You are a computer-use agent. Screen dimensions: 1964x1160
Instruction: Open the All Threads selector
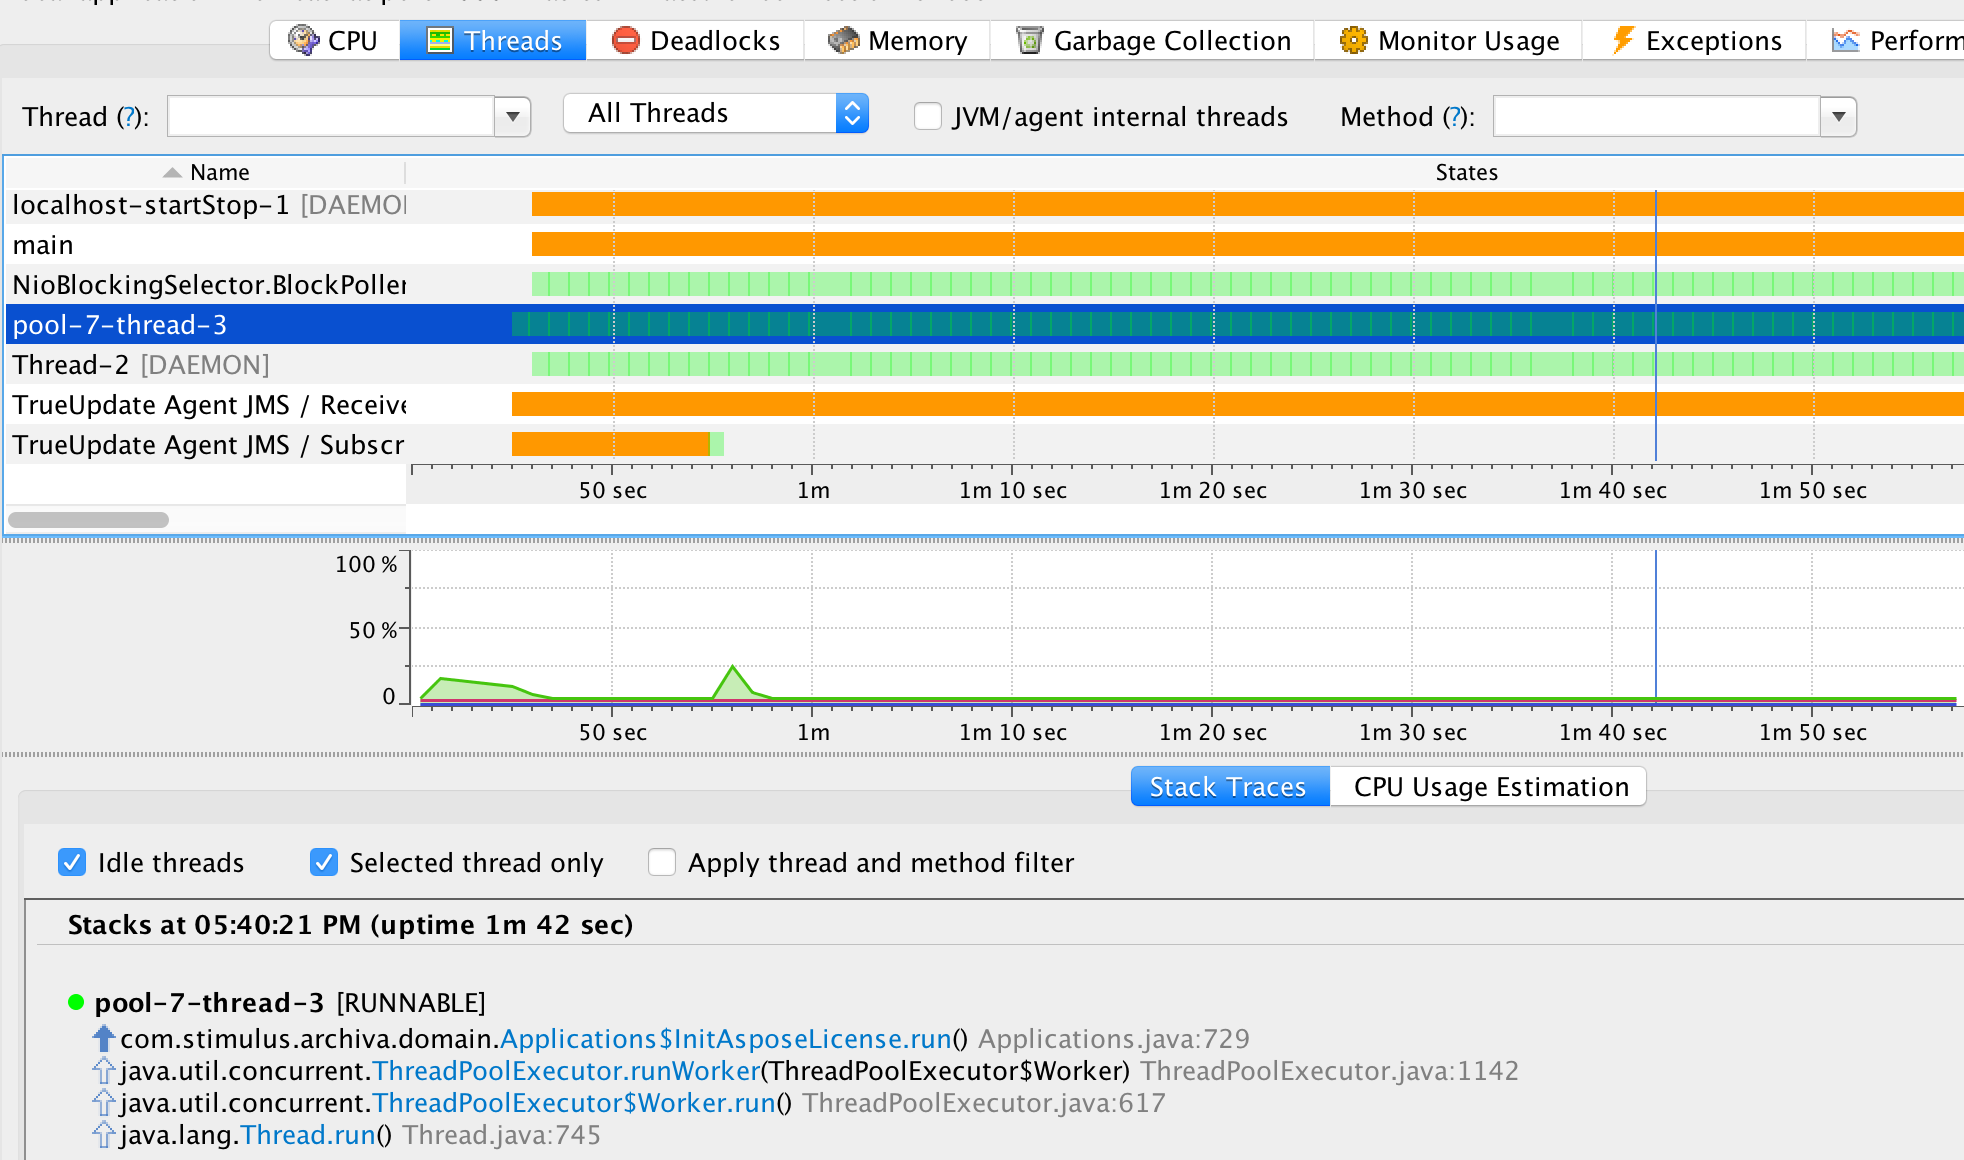[716, 113]
